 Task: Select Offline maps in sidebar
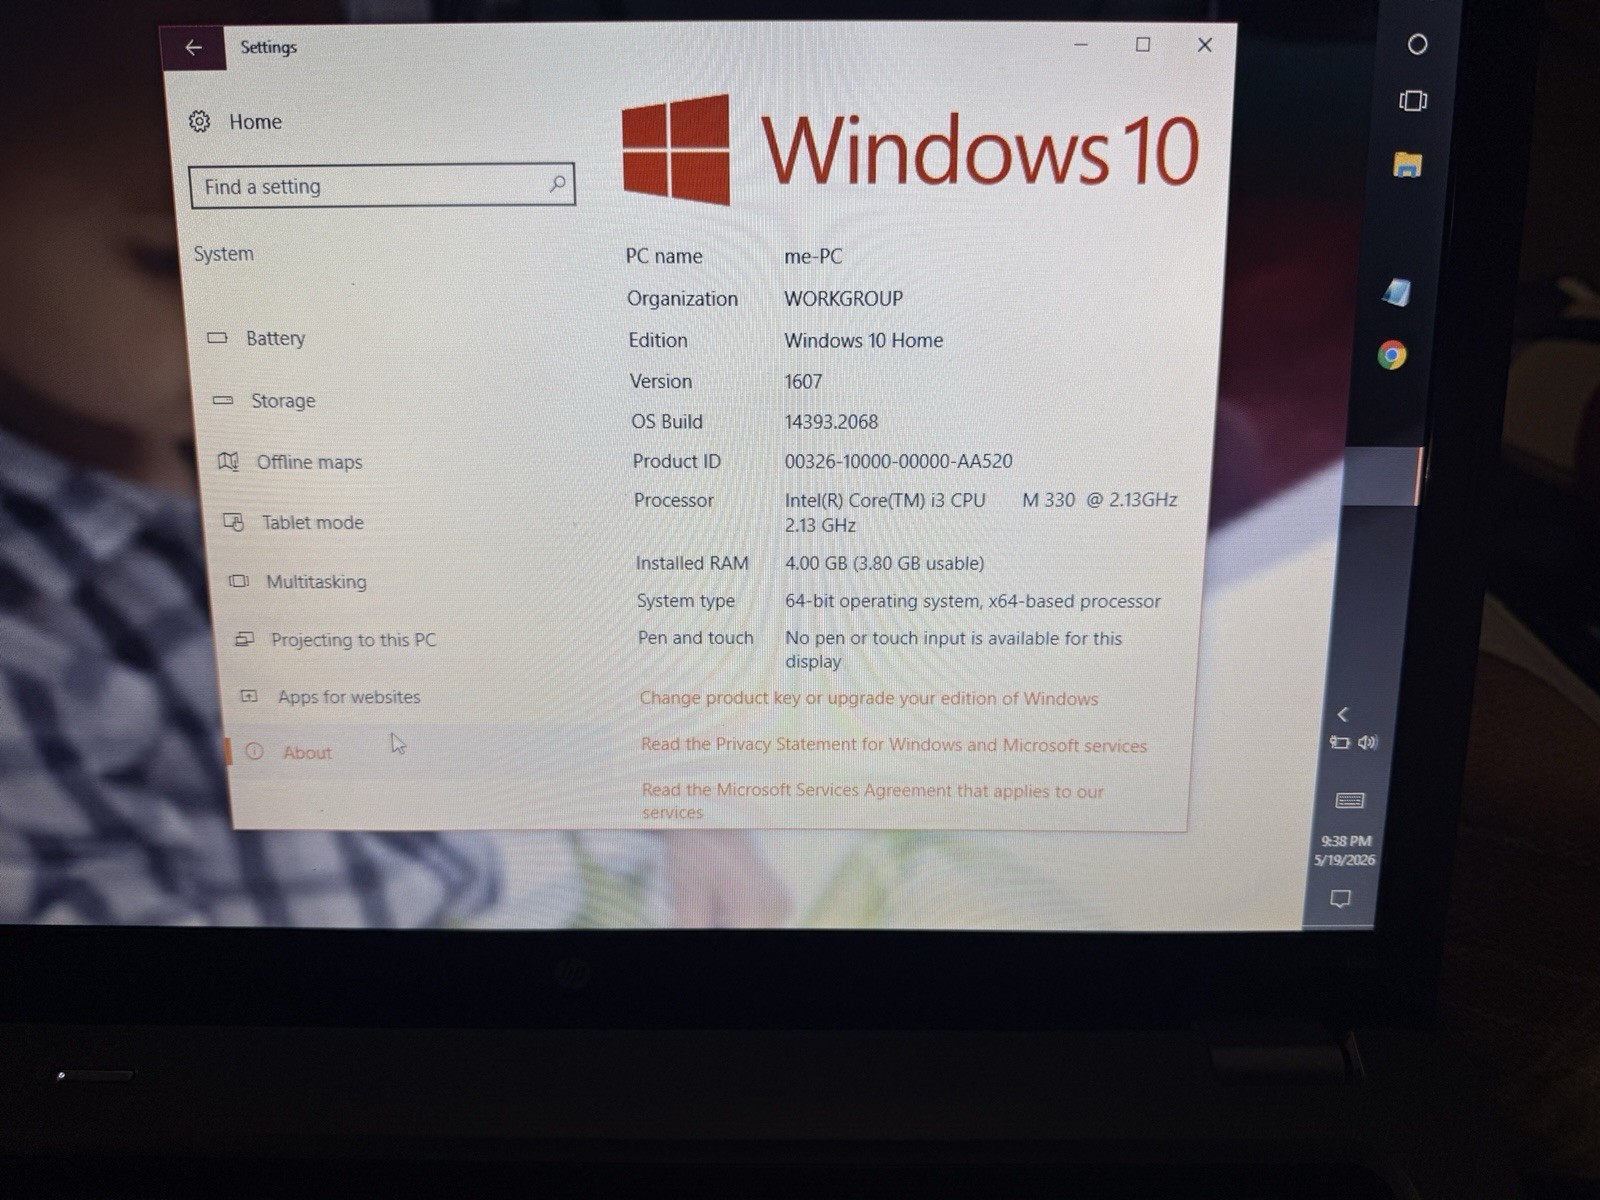click(x=290, y=462)
